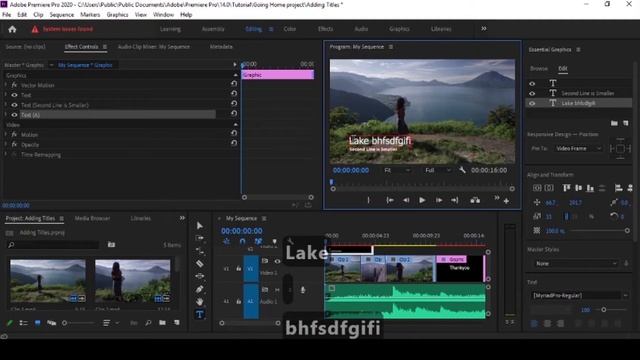Click Go to In point button
640x360 pixels.
[390, 200]
